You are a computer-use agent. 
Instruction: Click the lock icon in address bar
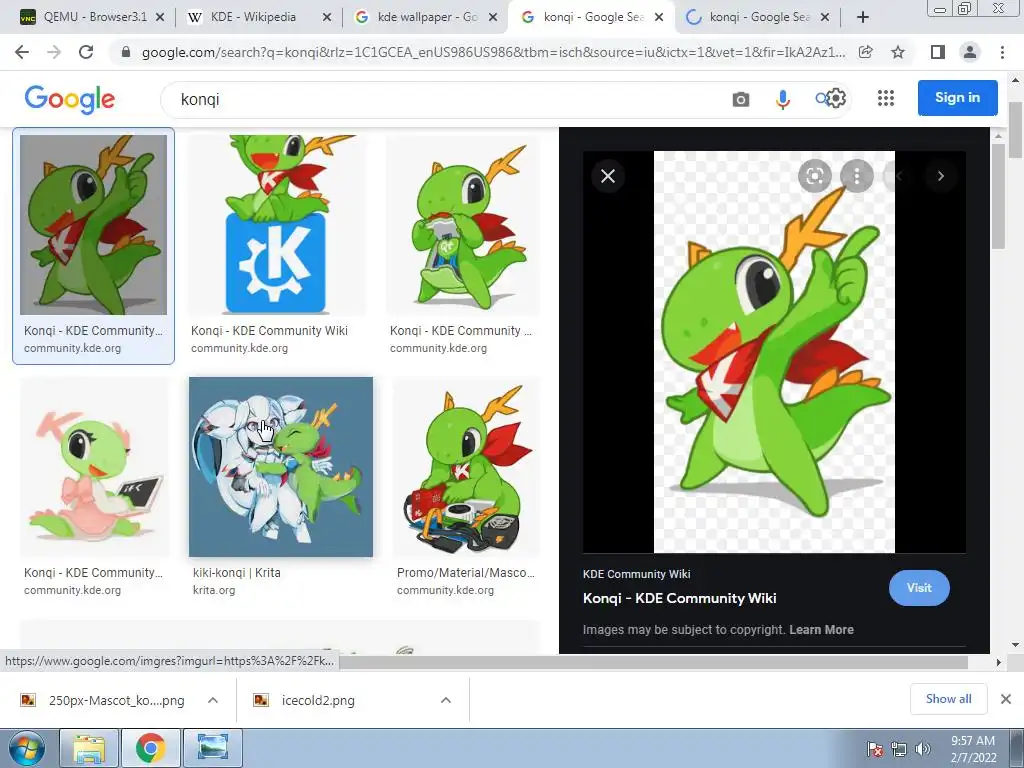point(126,52)
